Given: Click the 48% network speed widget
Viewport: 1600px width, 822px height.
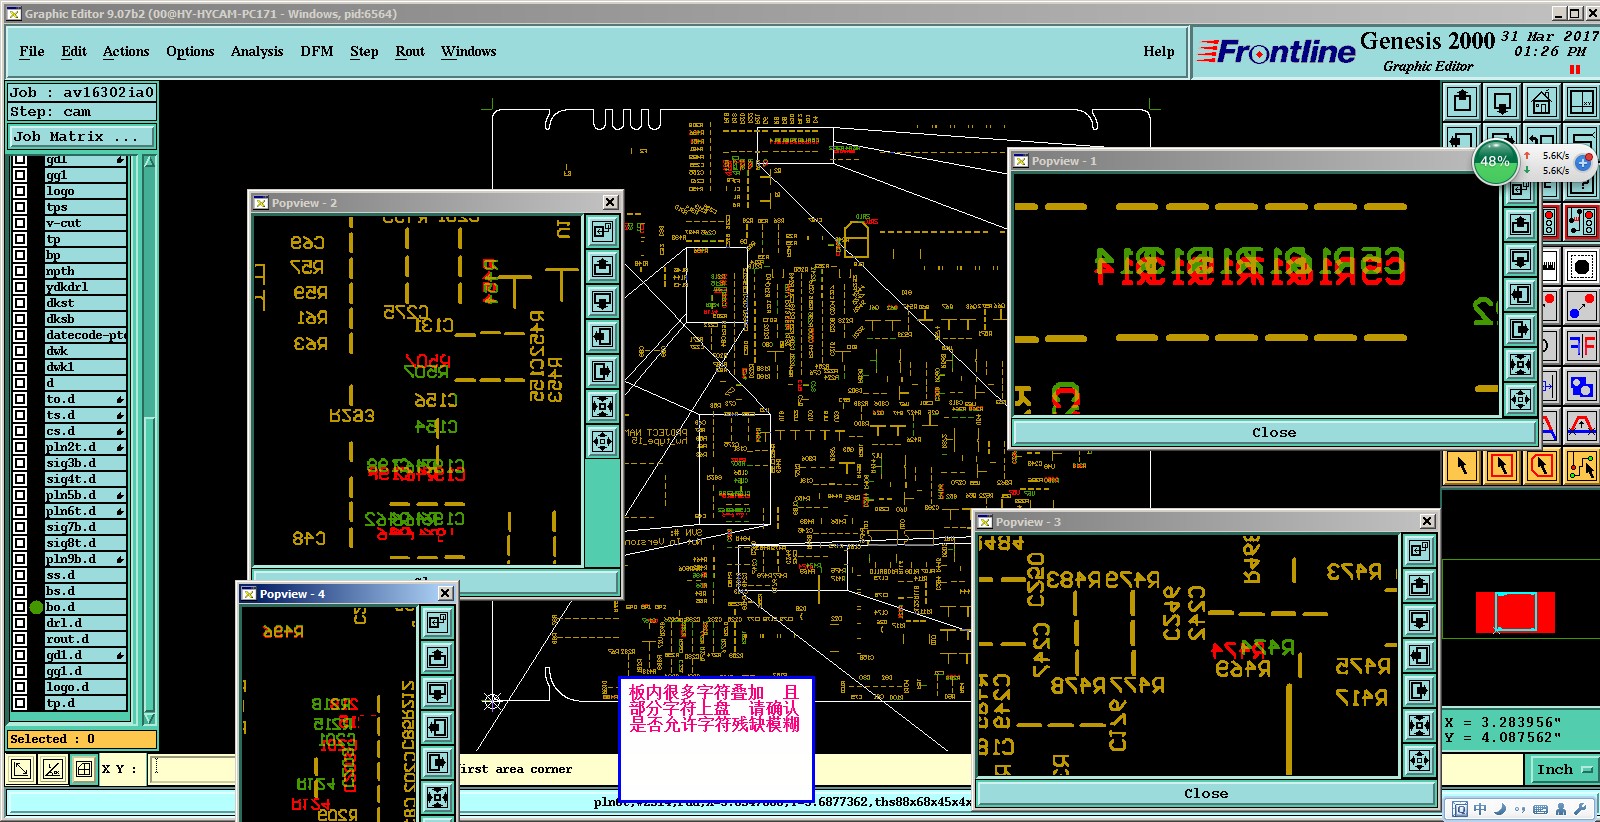Looking at the screenshot, I should click(1496, 162).
